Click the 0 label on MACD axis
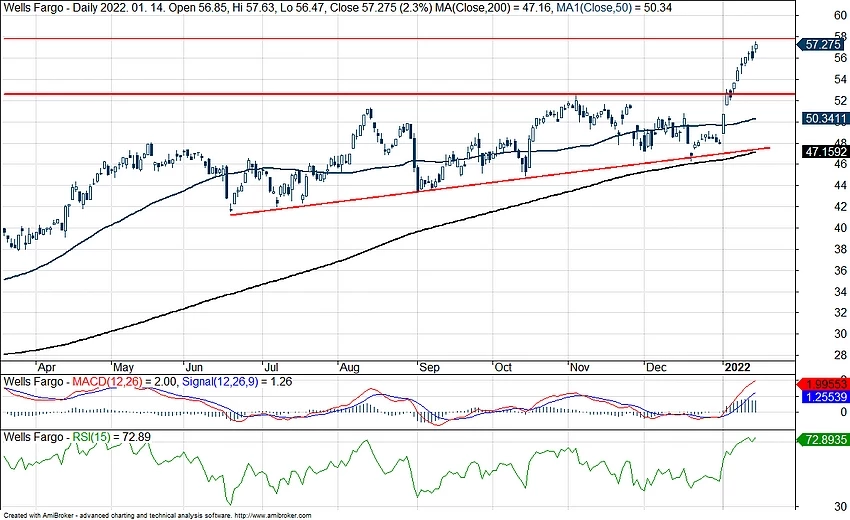 click(x=843, y=412)
